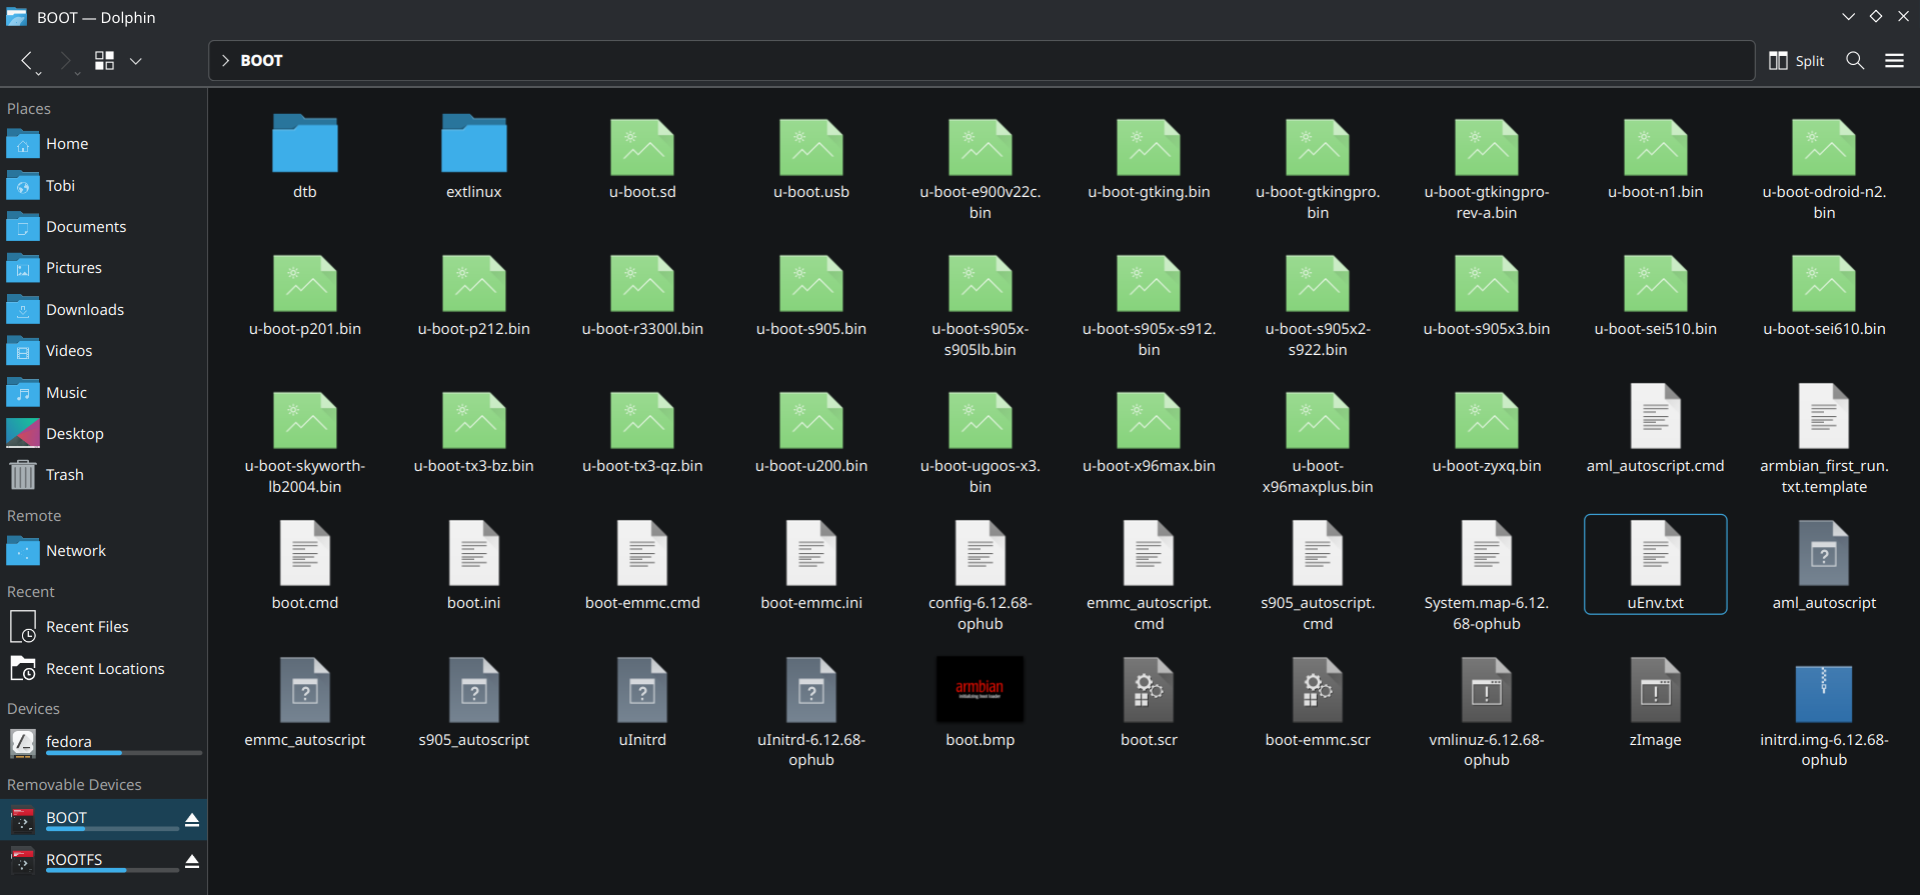Open the hamburger menu
Screen dimensions: 1920x895
[1893, 60]
